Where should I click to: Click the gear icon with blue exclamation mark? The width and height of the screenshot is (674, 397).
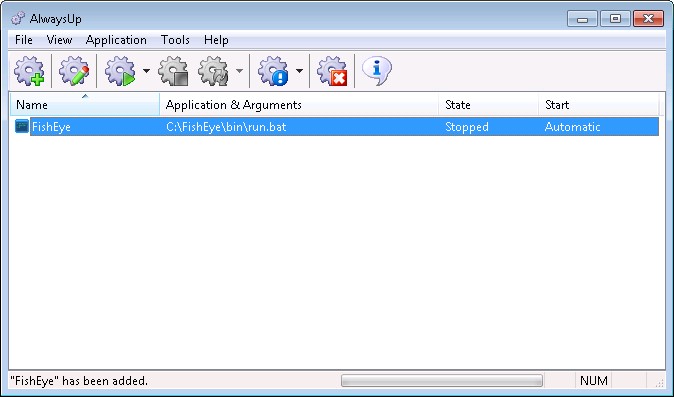click(273, 70)
